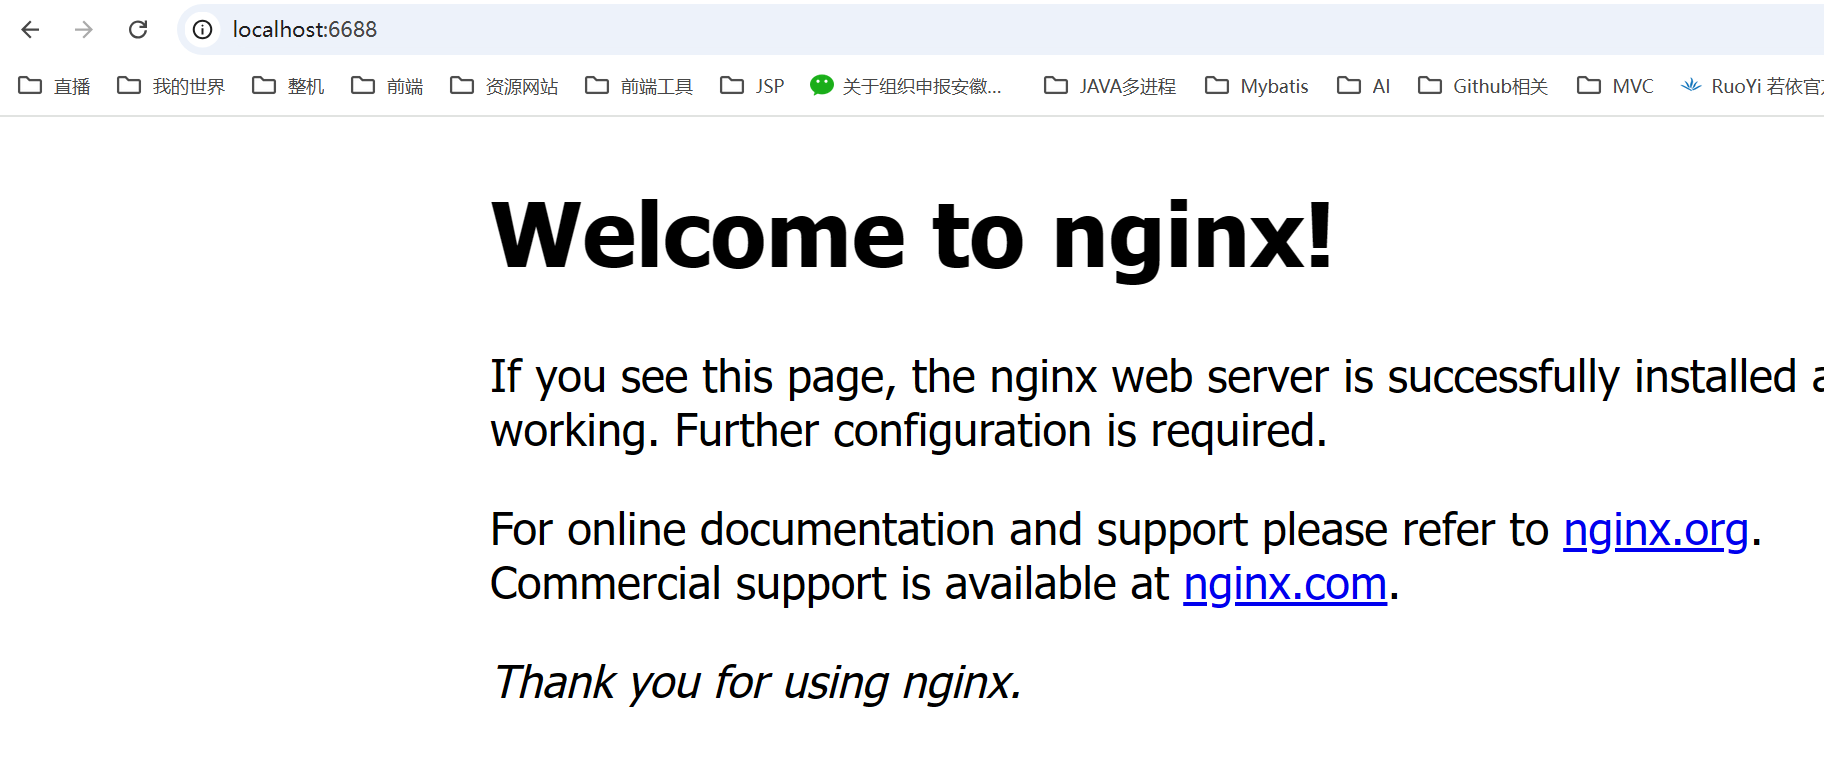Open the Mybatis bookmark folder
This screenshot has height=769, width=1824.
click(x=1257, y=86)
